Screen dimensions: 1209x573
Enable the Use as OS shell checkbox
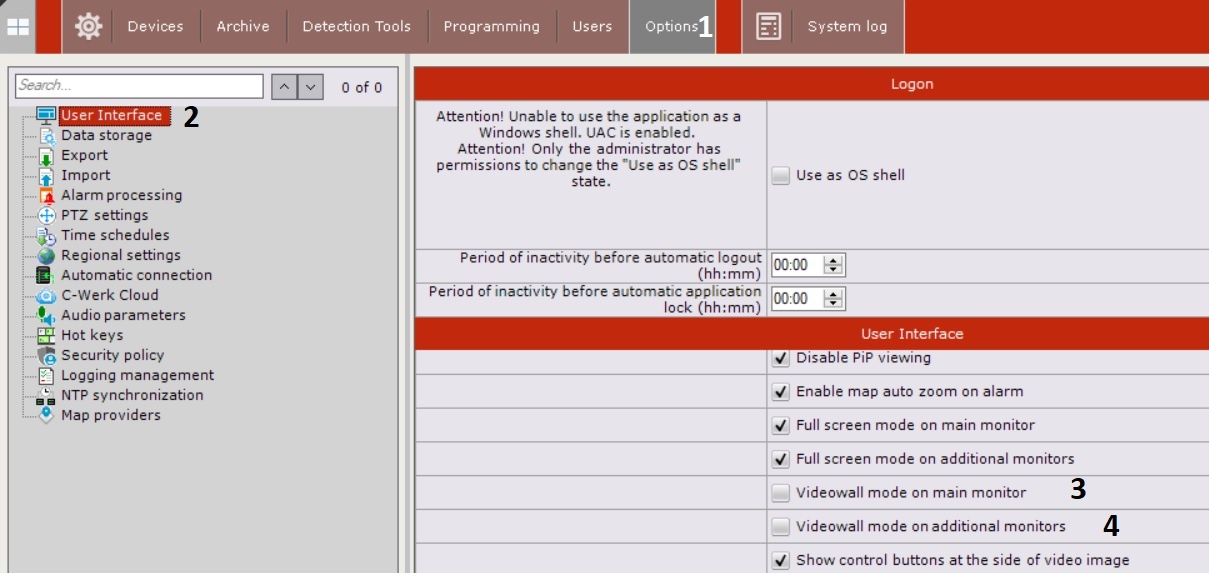(781, 176)
